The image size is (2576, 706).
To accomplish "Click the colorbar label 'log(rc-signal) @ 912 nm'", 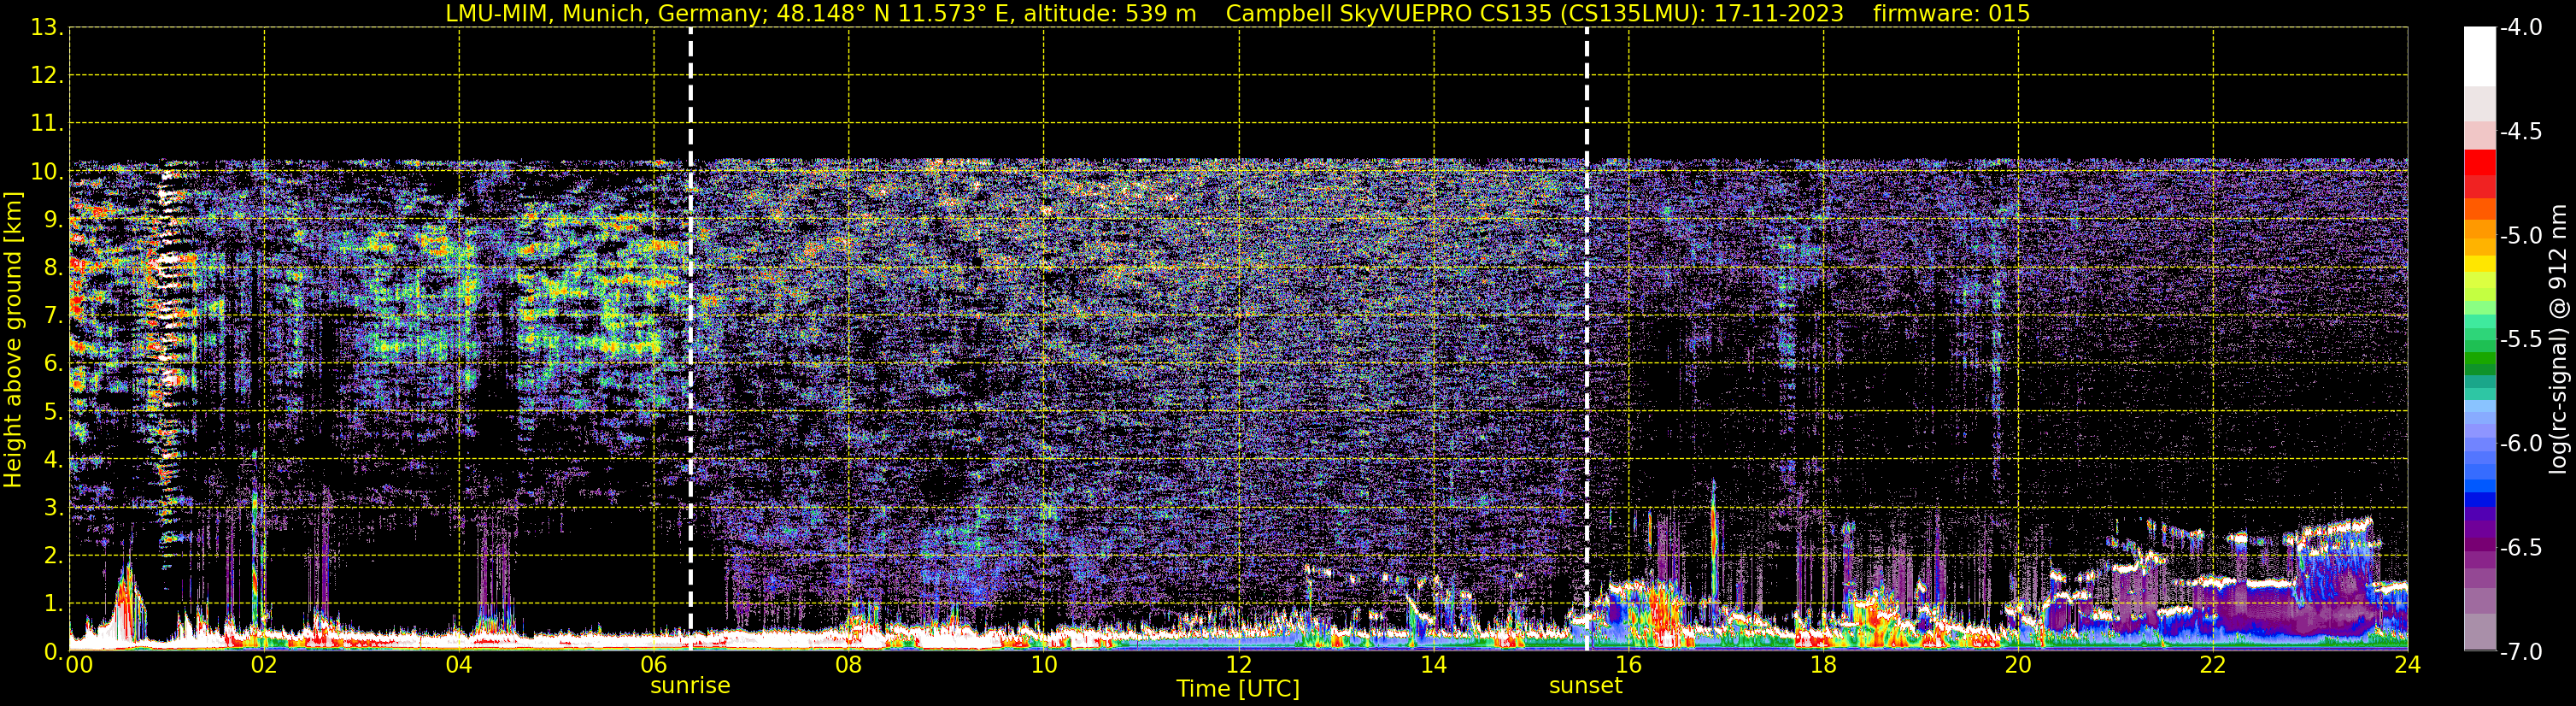I will (x=2559, y=339).
